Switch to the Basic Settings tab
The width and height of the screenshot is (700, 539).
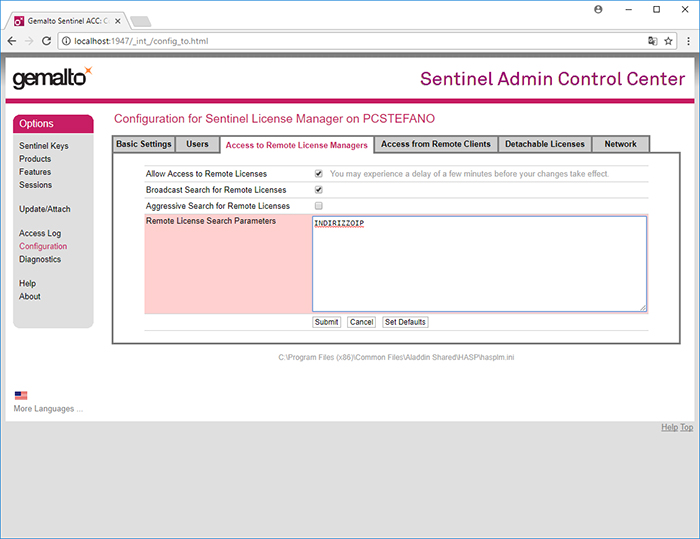[144, 144]
